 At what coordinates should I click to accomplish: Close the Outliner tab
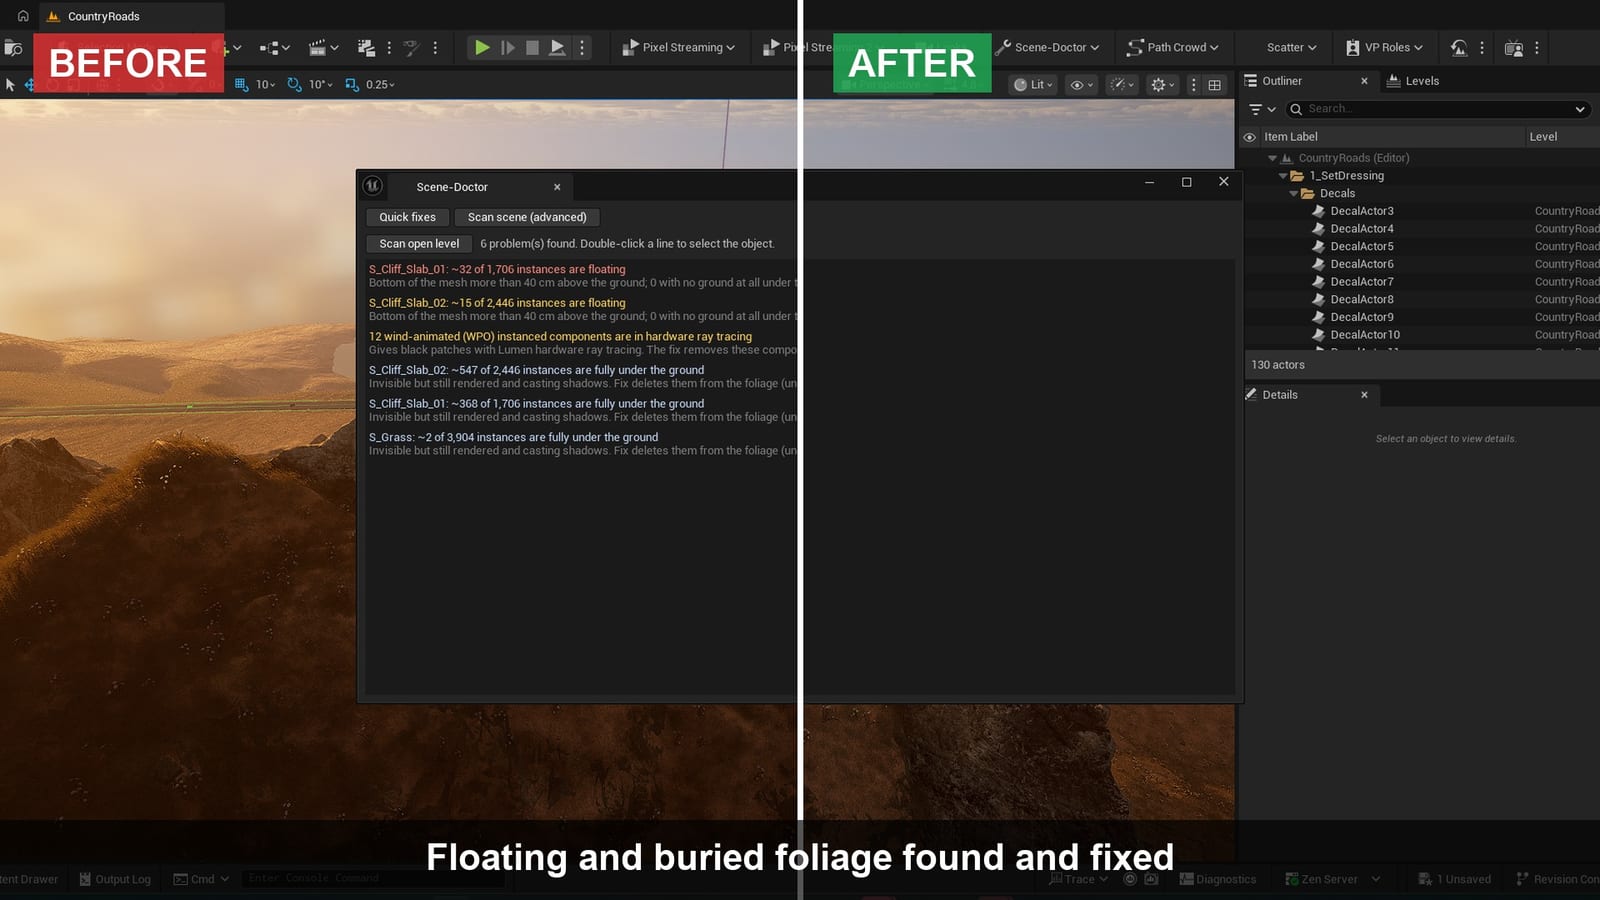coord(1364,81)
